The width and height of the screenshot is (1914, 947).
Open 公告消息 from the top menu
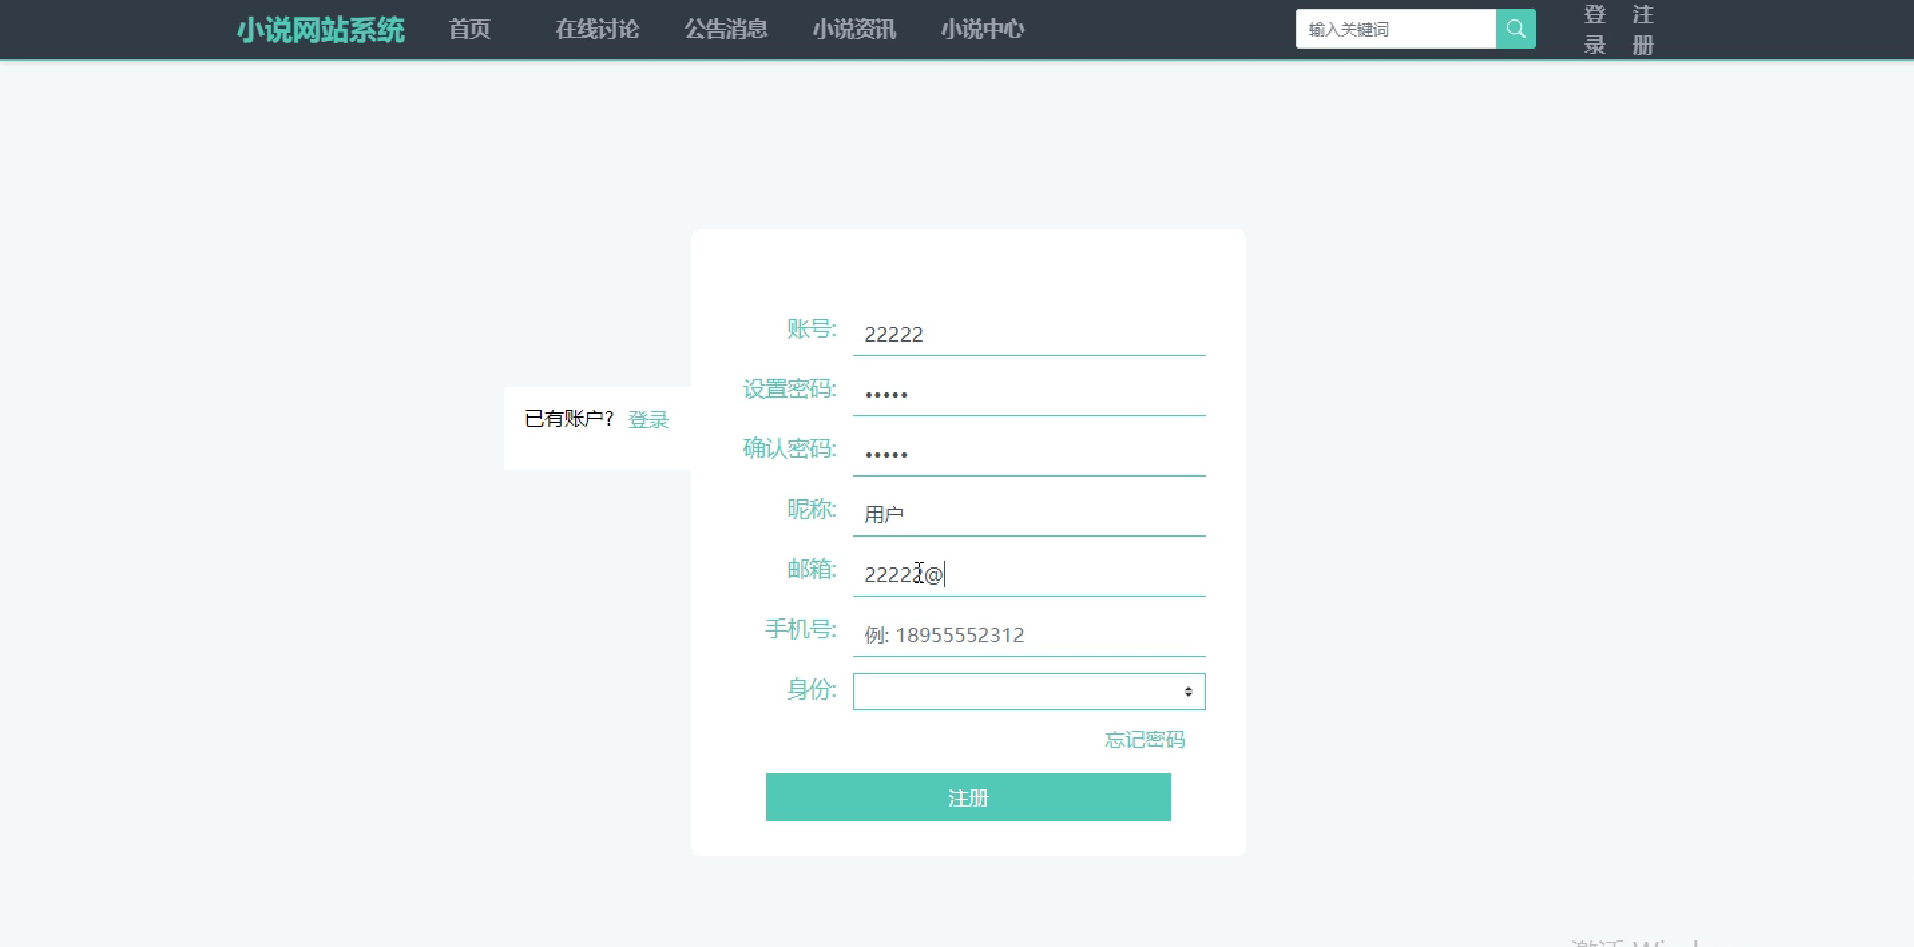coord(725,29)
